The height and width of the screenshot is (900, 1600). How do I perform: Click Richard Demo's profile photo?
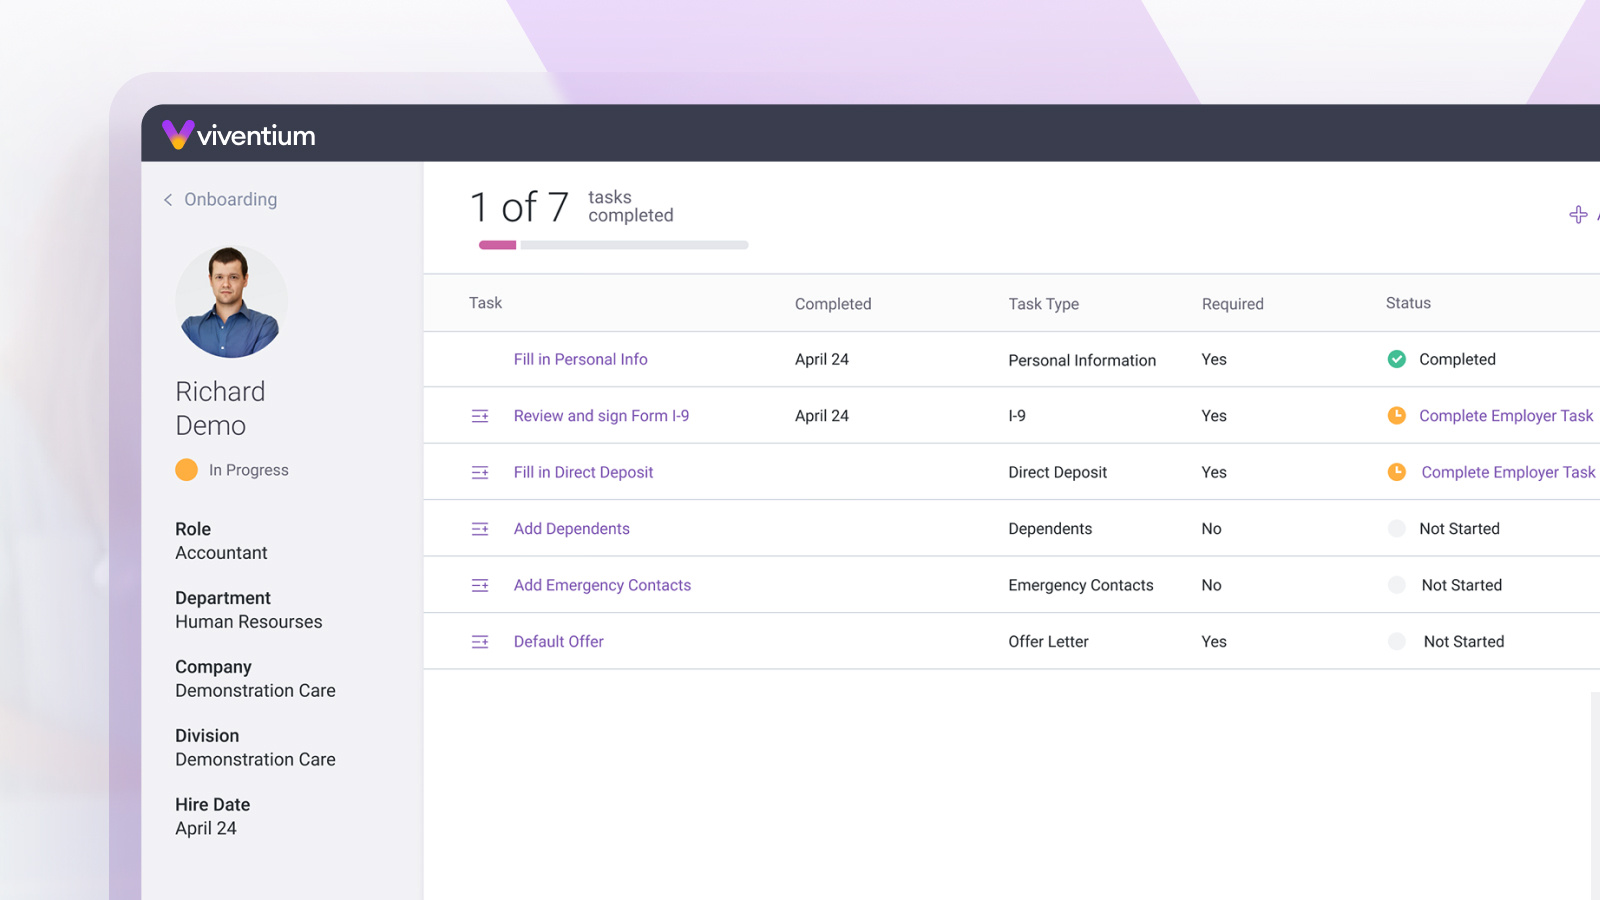[231, 301]
